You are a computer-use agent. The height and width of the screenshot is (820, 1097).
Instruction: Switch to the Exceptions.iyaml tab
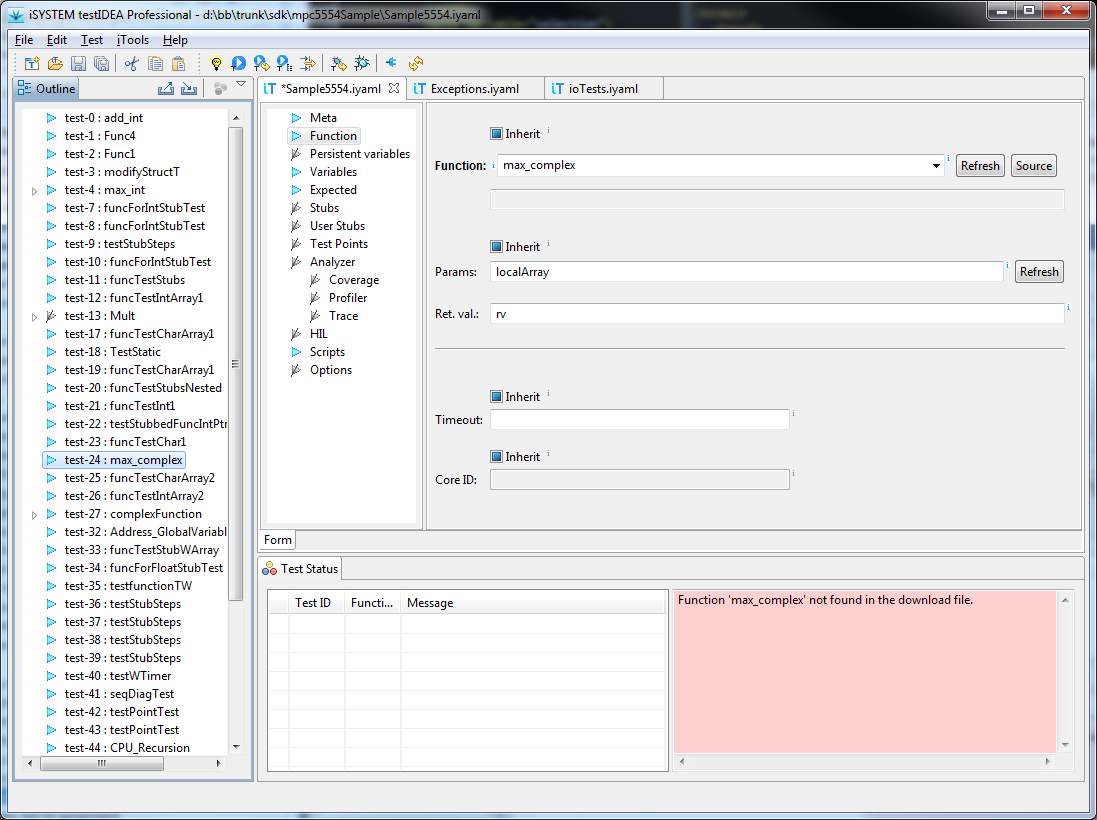coord(475,89)
